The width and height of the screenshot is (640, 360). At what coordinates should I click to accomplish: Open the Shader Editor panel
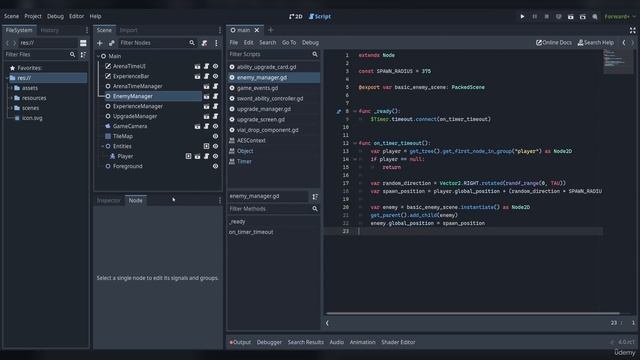click(398, 342)
